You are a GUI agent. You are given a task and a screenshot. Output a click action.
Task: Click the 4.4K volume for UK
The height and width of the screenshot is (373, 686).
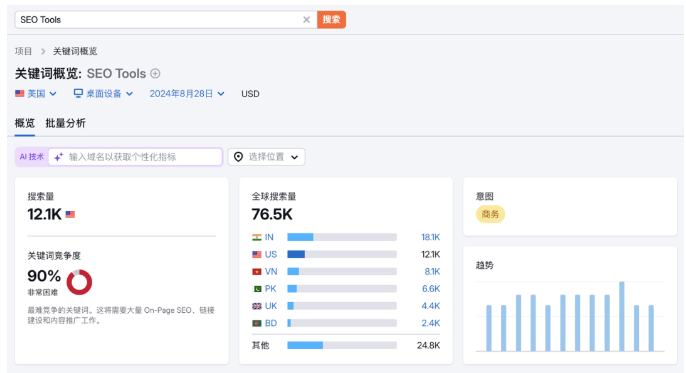tap(431, 306)
